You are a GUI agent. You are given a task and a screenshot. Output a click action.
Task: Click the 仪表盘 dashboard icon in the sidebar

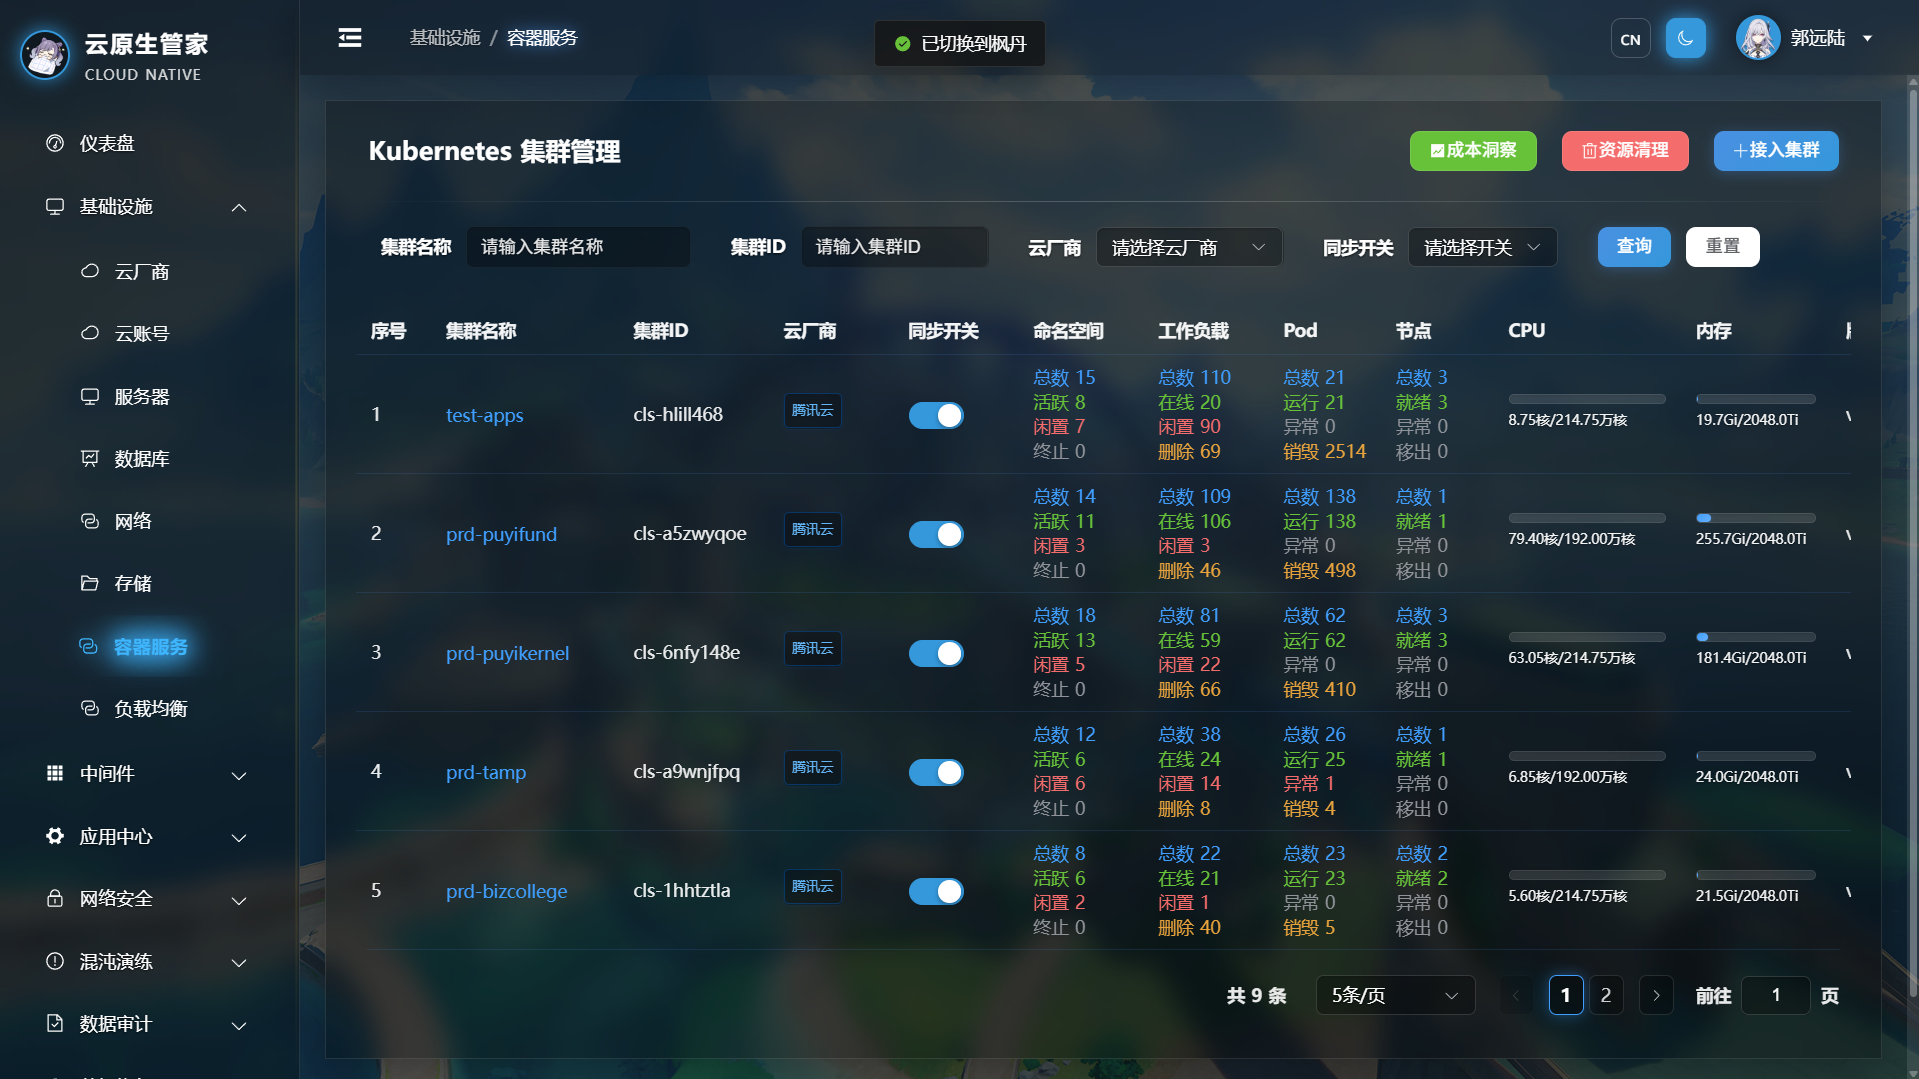pos(55,143)
